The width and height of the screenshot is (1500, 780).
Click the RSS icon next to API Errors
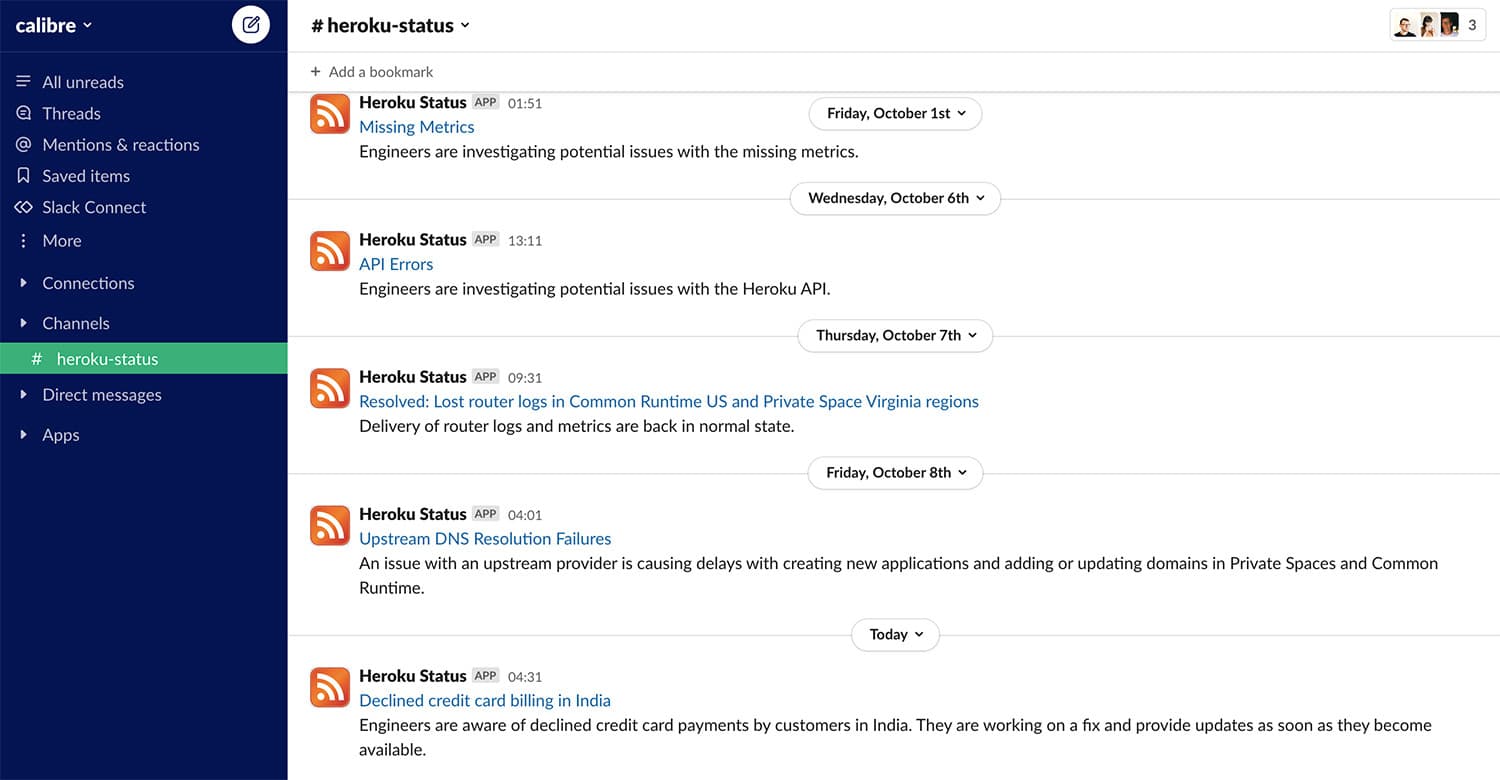[x=330, y=251]
